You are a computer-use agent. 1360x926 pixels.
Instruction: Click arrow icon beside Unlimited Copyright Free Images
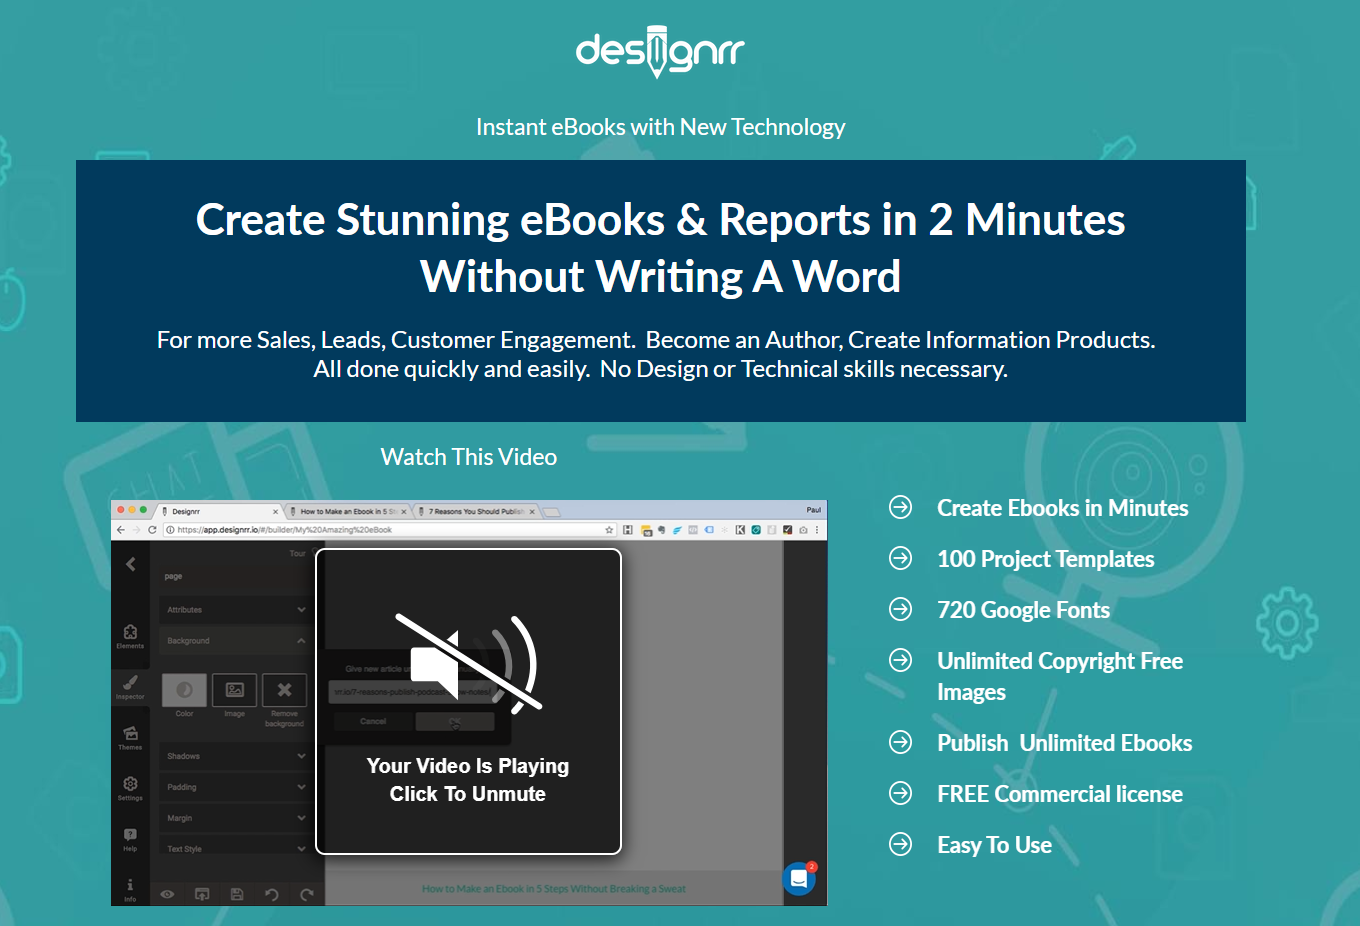click(x=901, y=660)
